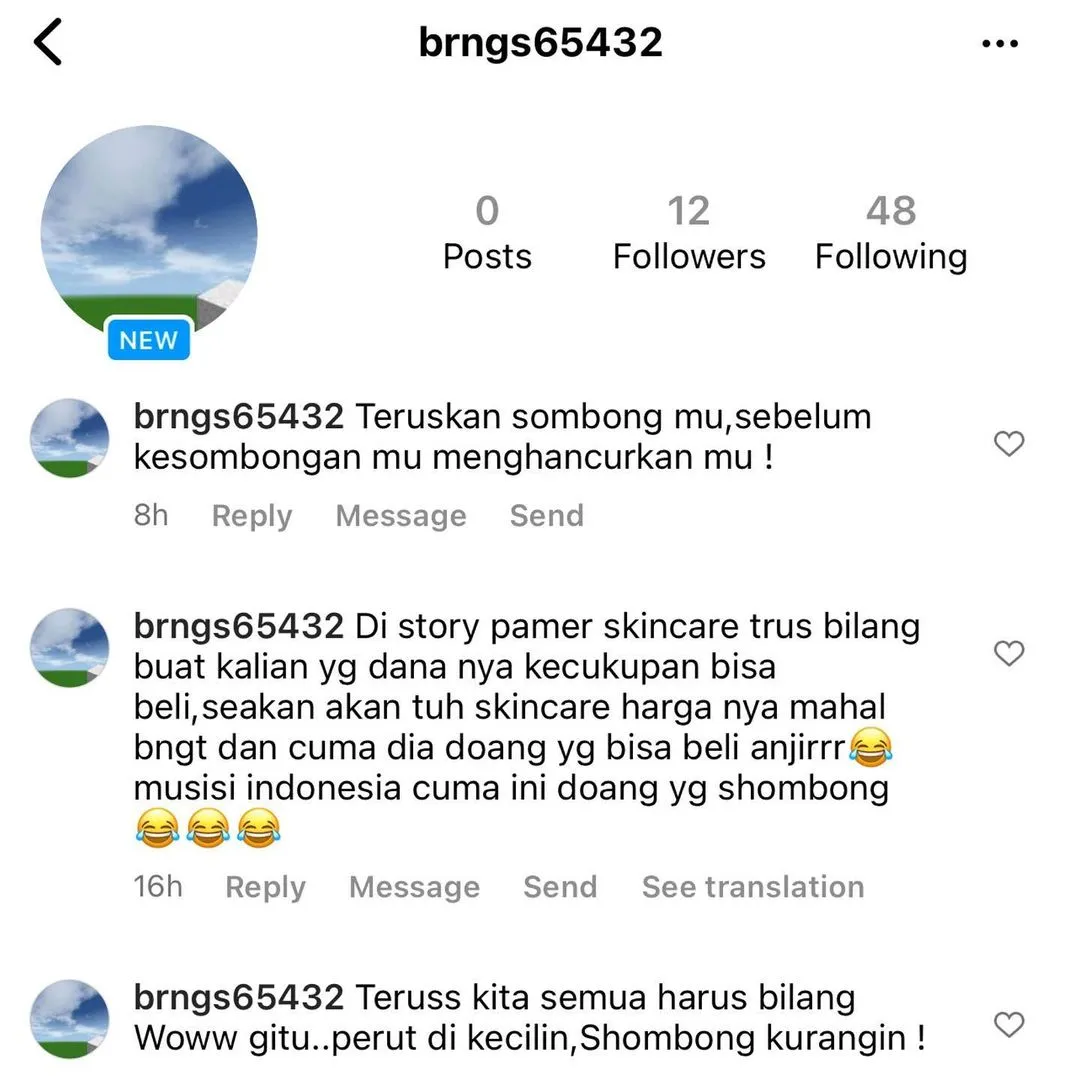View the 48 Following list
The image size is (1080, 1080).
(x=891, y=233)
